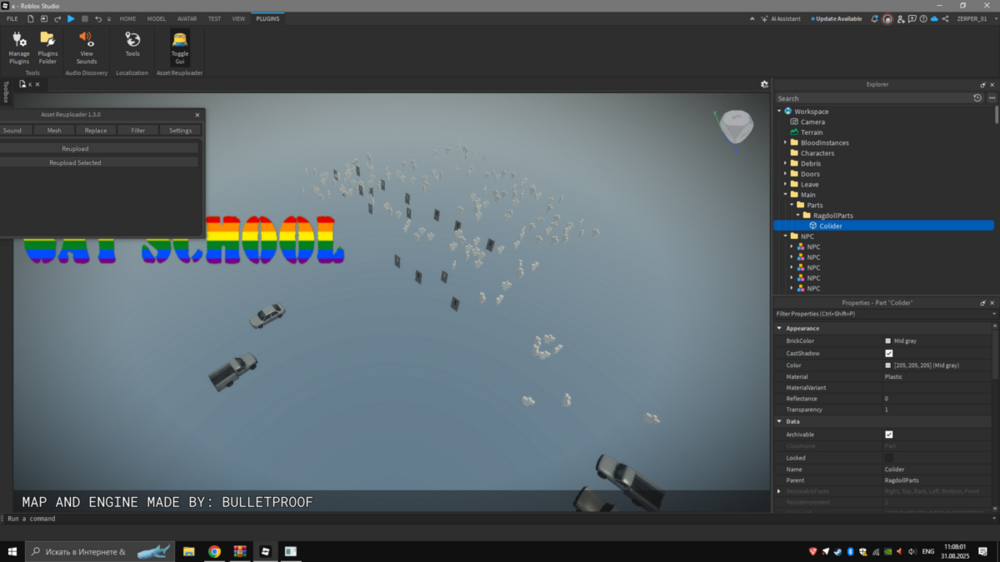Viewport: 1000px width, 562px height.
Task: Switch to the HOME ribbon tab
Action: coord(128,19)
